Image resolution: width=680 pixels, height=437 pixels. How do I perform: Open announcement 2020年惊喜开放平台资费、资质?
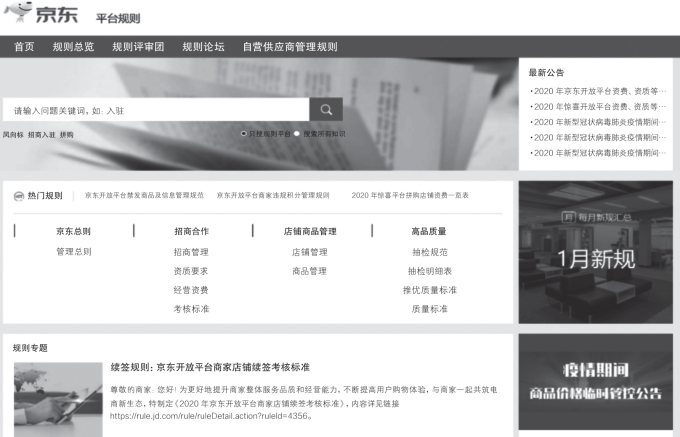[x=598, y=107]
